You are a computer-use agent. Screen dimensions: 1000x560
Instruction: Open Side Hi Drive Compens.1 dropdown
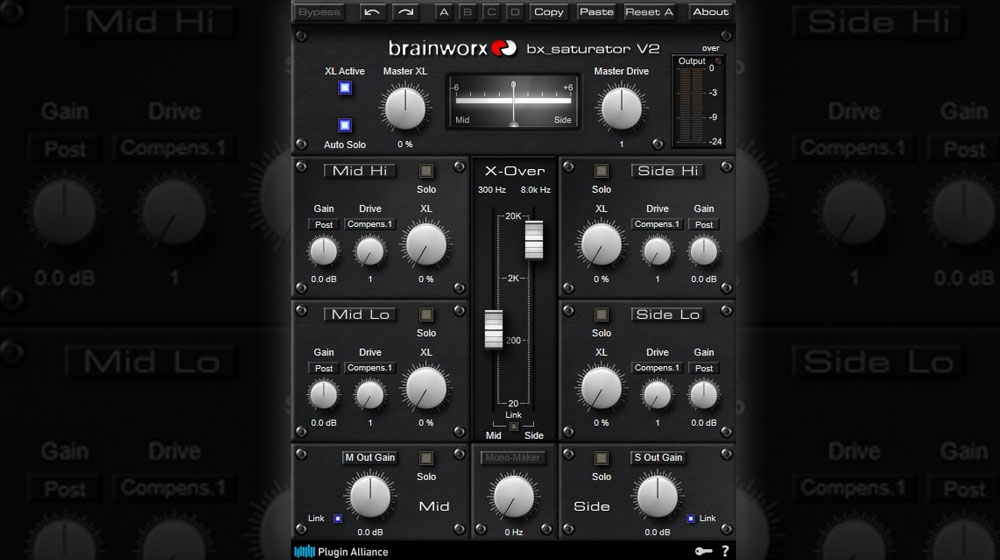click(x=657, y=225)
